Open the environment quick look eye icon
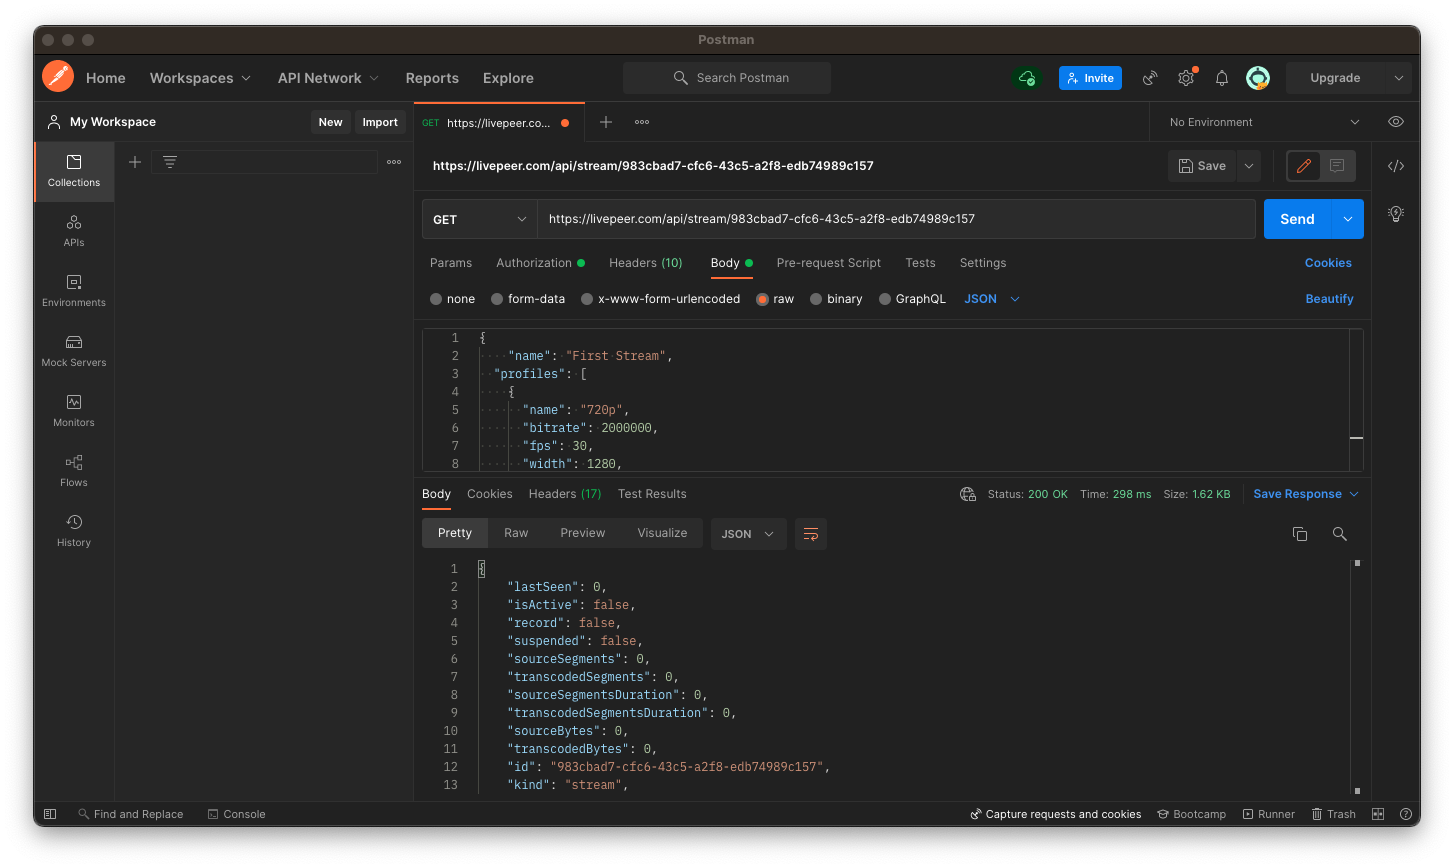1454x868 pixels. click(x=1396, y=122)
